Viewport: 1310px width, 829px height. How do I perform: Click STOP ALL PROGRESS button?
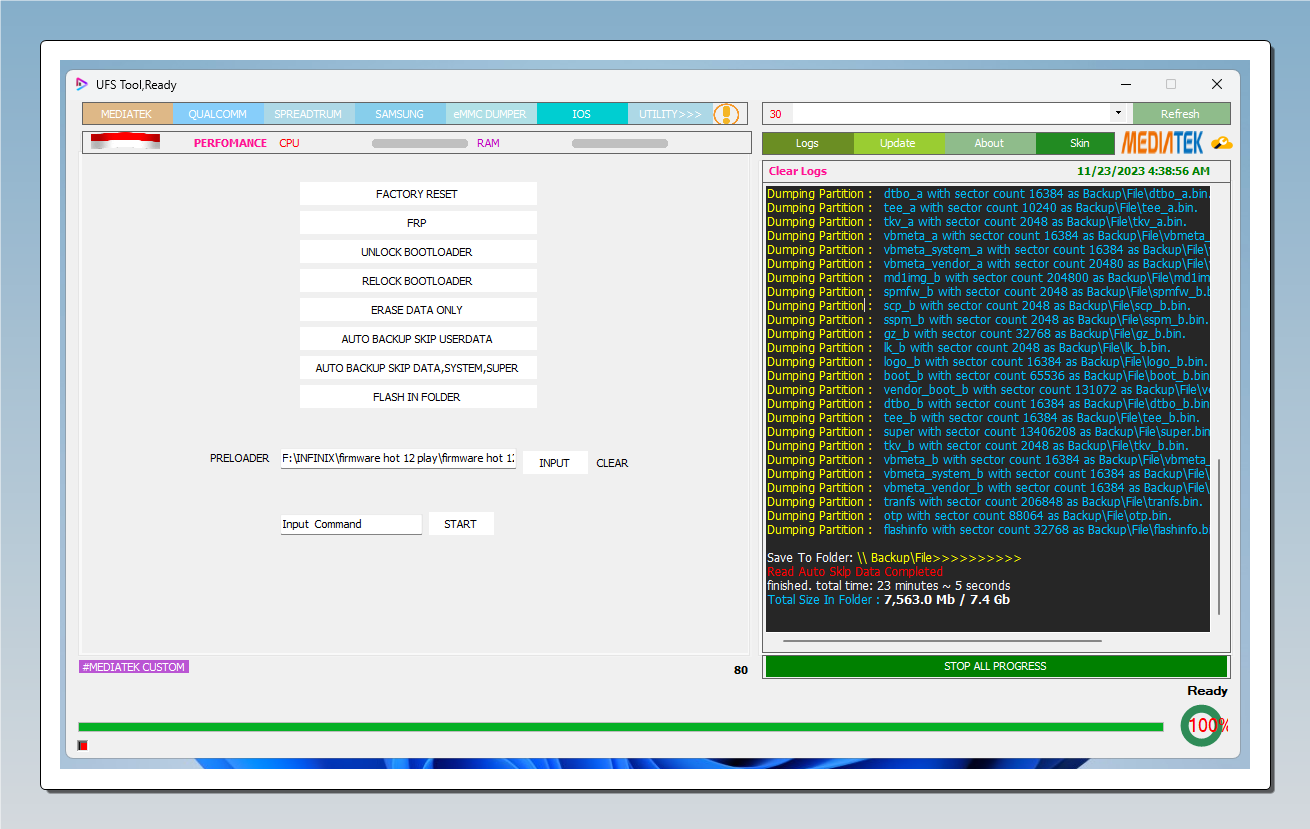coord(996,666)
